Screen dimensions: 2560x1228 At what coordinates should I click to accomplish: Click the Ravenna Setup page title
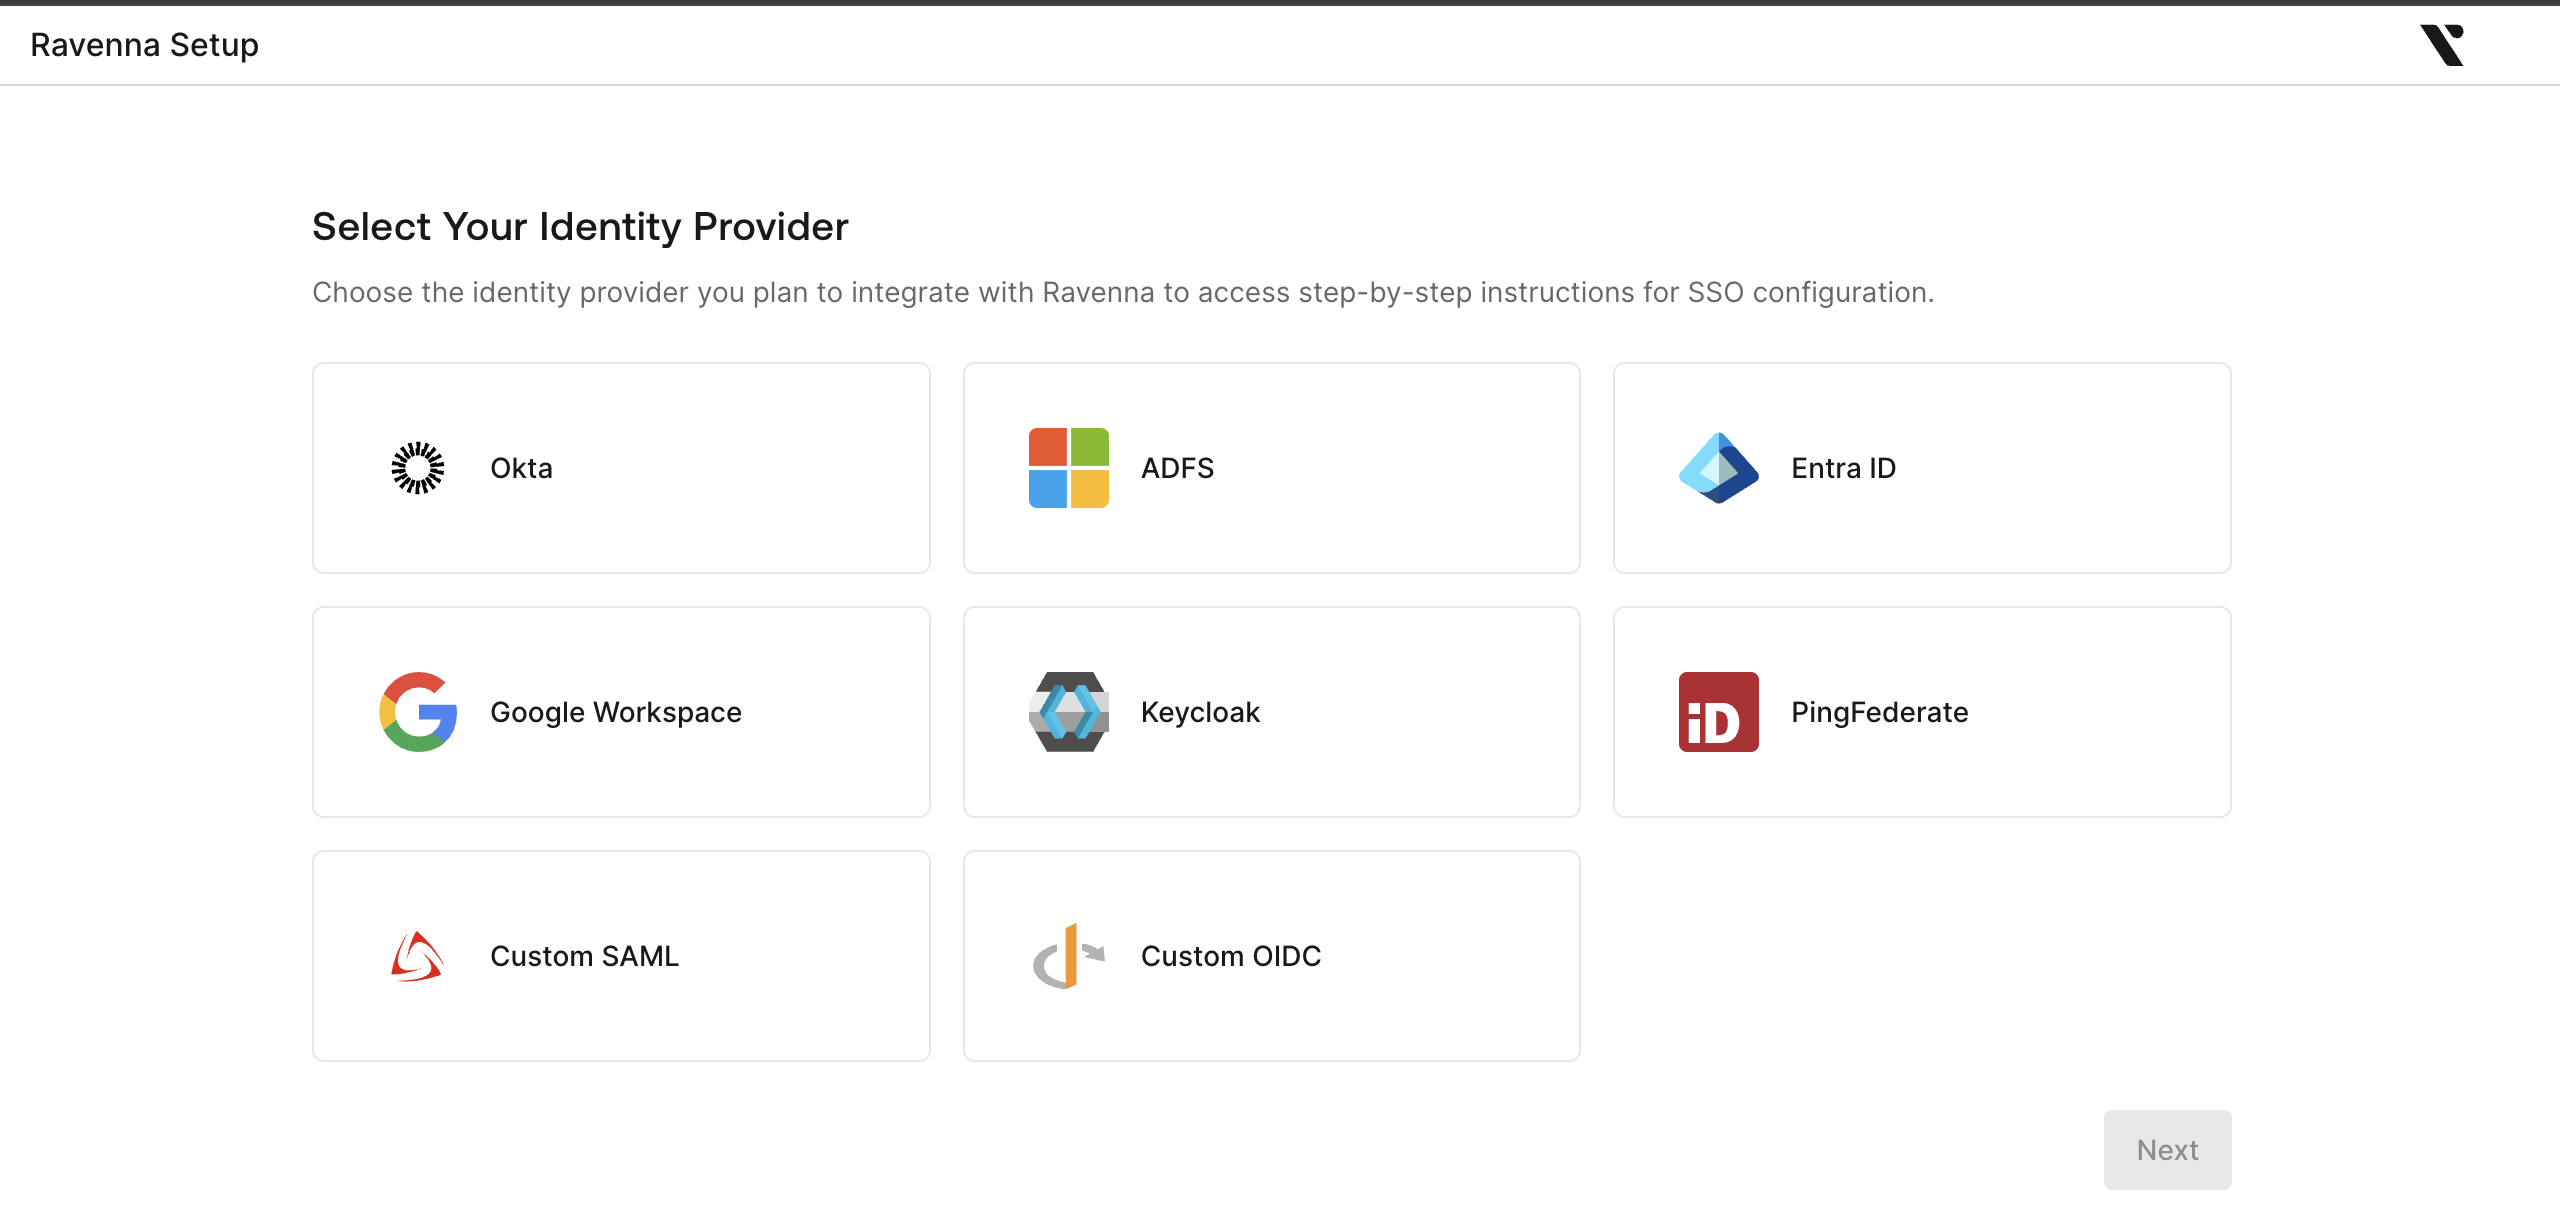[x=145, y=45]
